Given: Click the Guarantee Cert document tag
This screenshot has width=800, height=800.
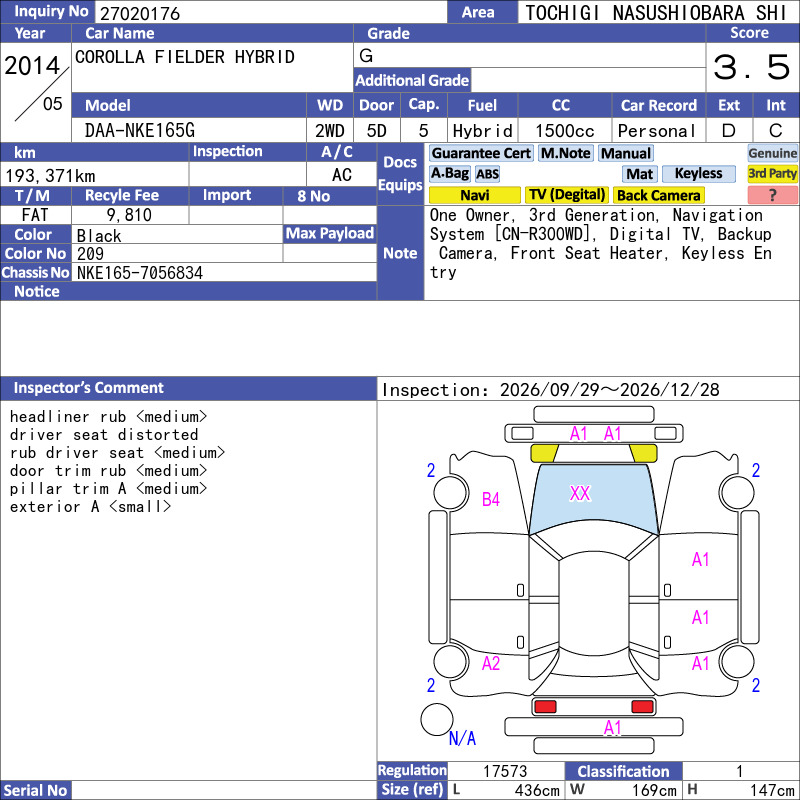Looking at the screenshot, I should tap(481, 153).
